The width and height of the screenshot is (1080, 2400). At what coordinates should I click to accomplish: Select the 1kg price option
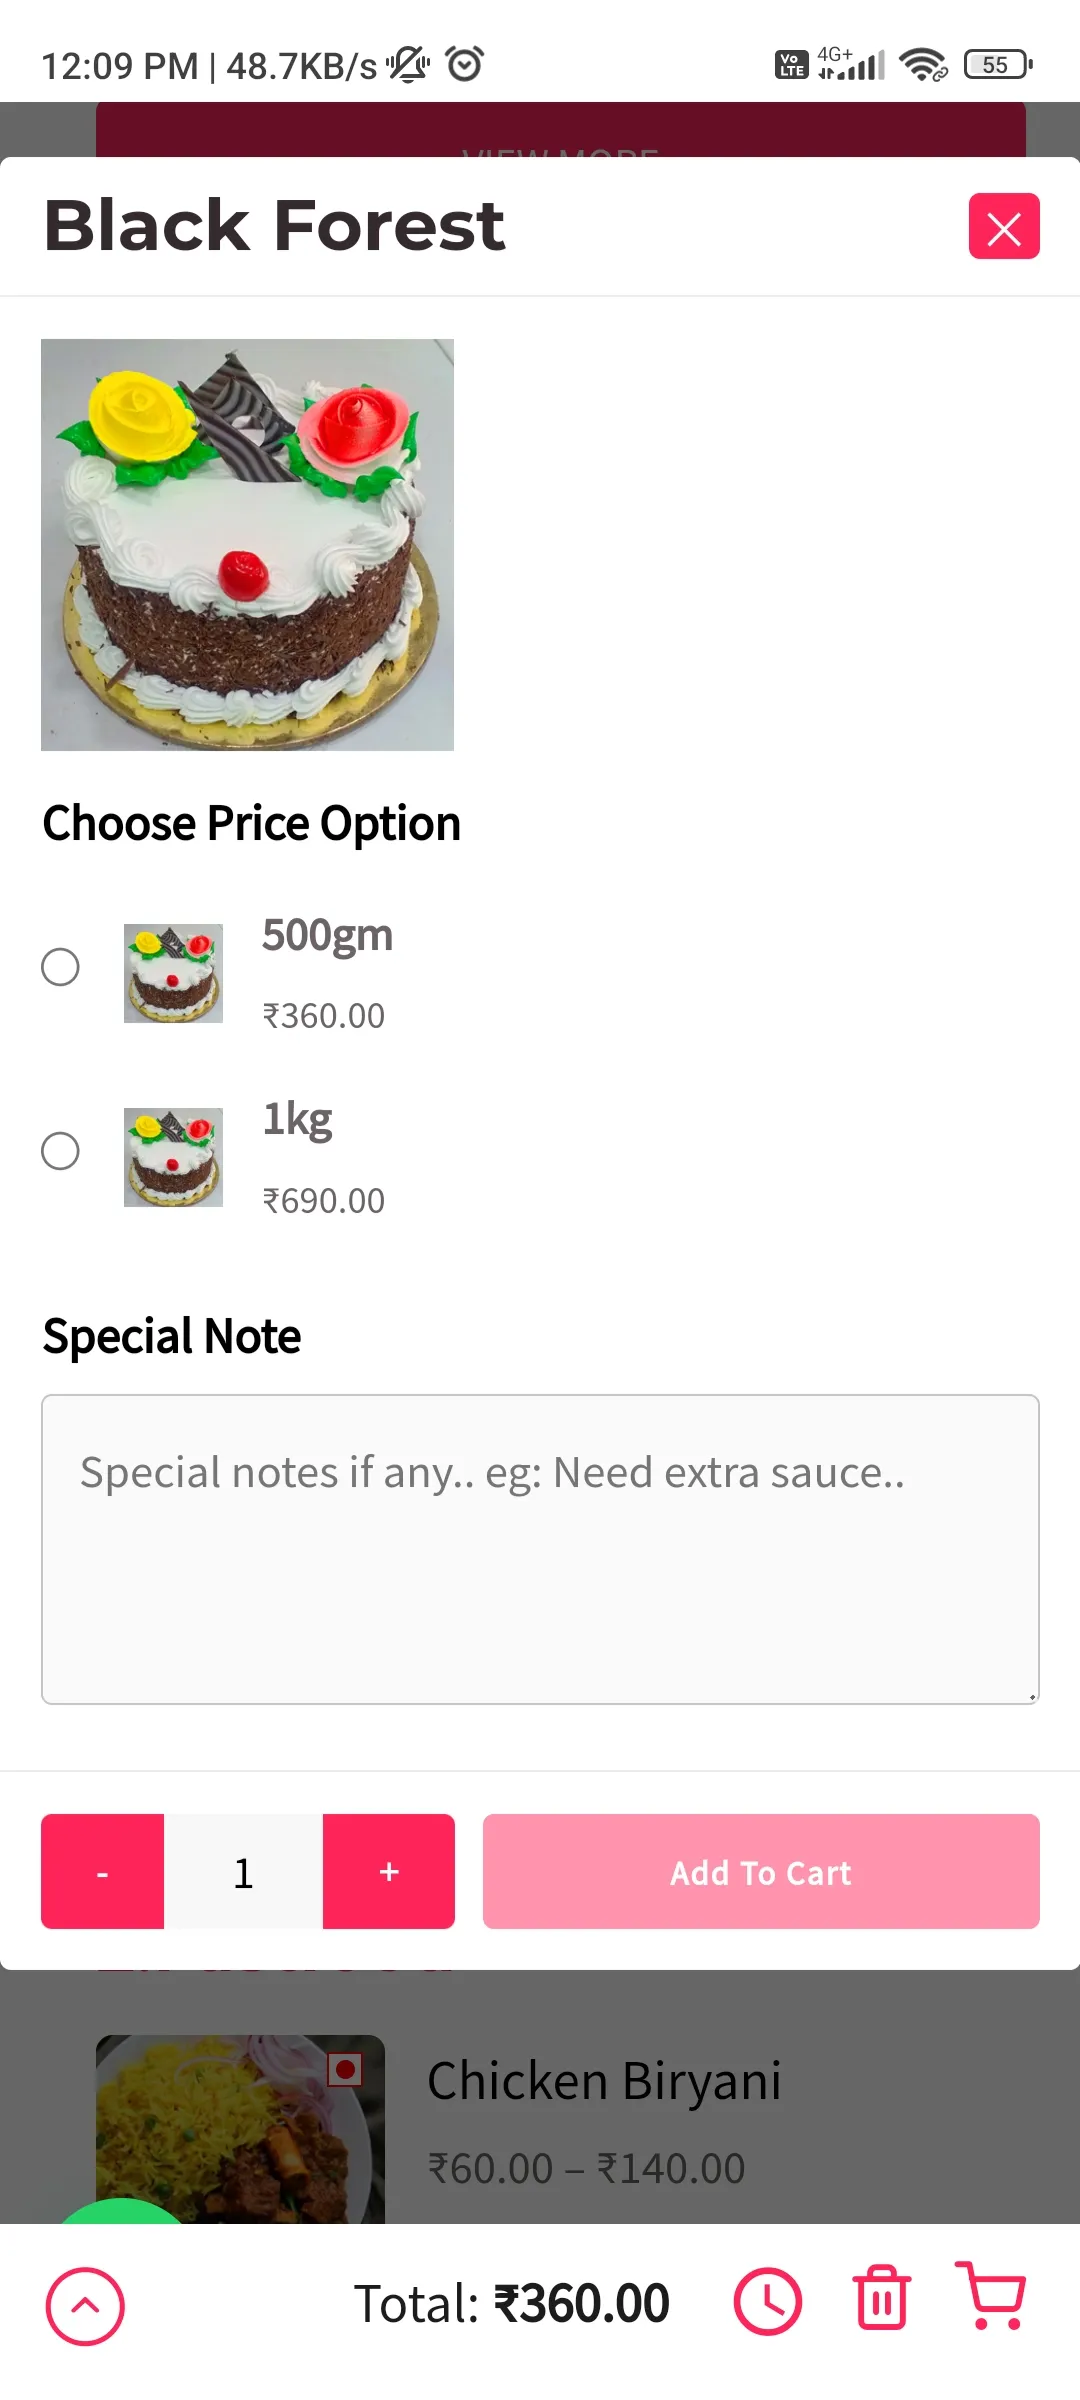click(60, 1151)
